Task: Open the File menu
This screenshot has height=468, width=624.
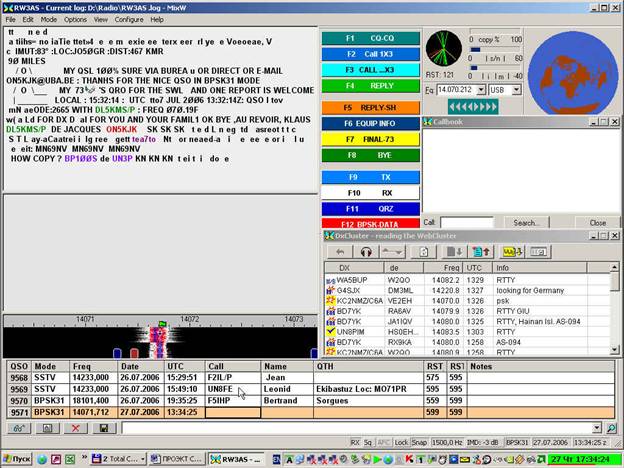Action: click(x=10, y=20)
